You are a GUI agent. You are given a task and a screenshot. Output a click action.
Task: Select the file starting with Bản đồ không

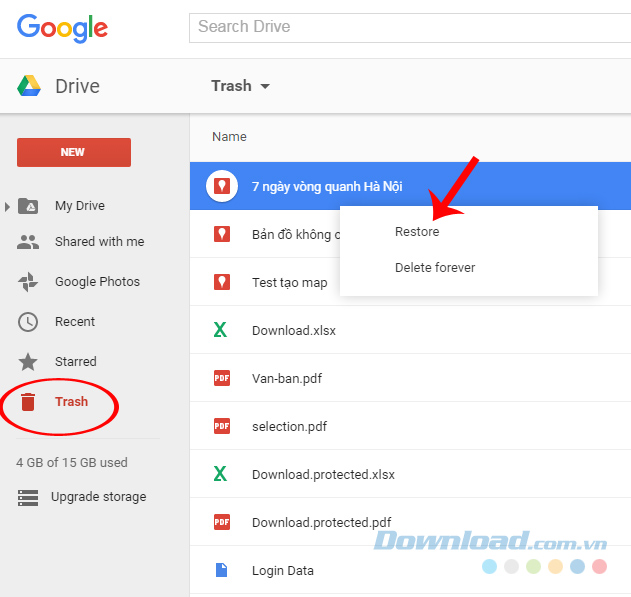[296, 235]
